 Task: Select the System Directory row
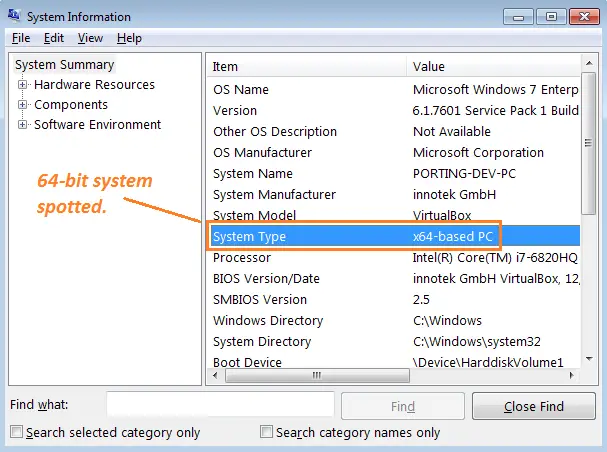point(393,341)
